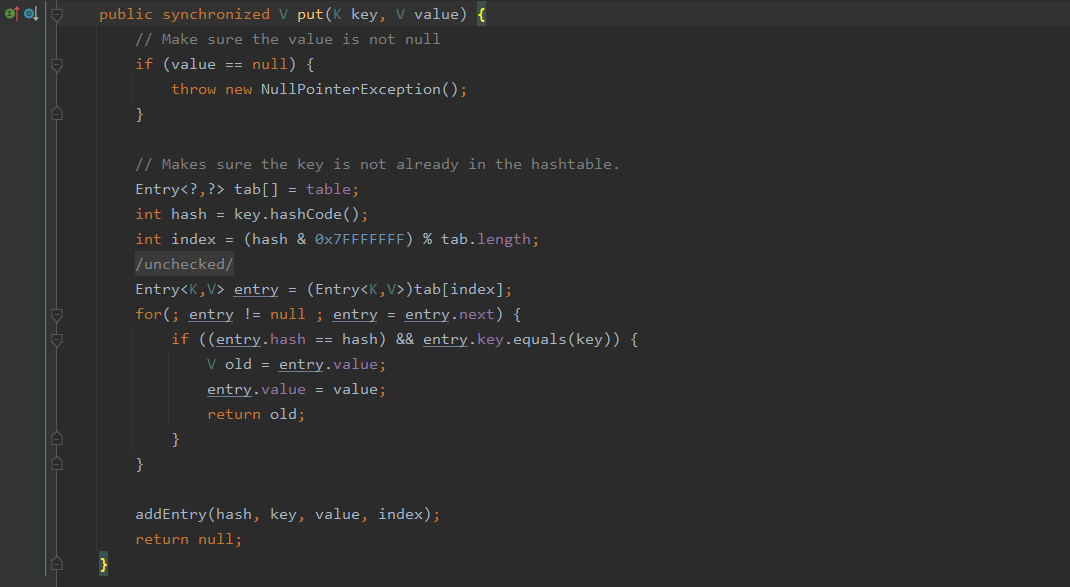Viewport: 1070px width, 587px height.
Task: Click fold end marker closing the for loop
Action: coord(57,464)
